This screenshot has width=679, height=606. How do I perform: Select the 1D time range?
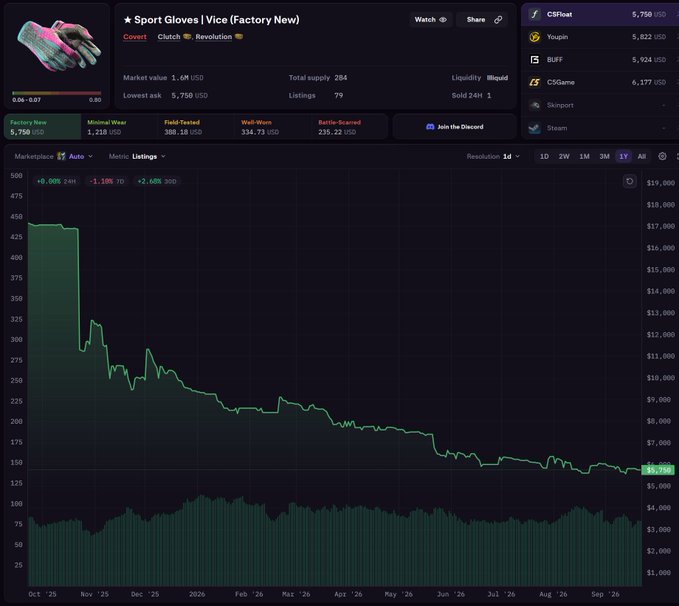point(544,156)
